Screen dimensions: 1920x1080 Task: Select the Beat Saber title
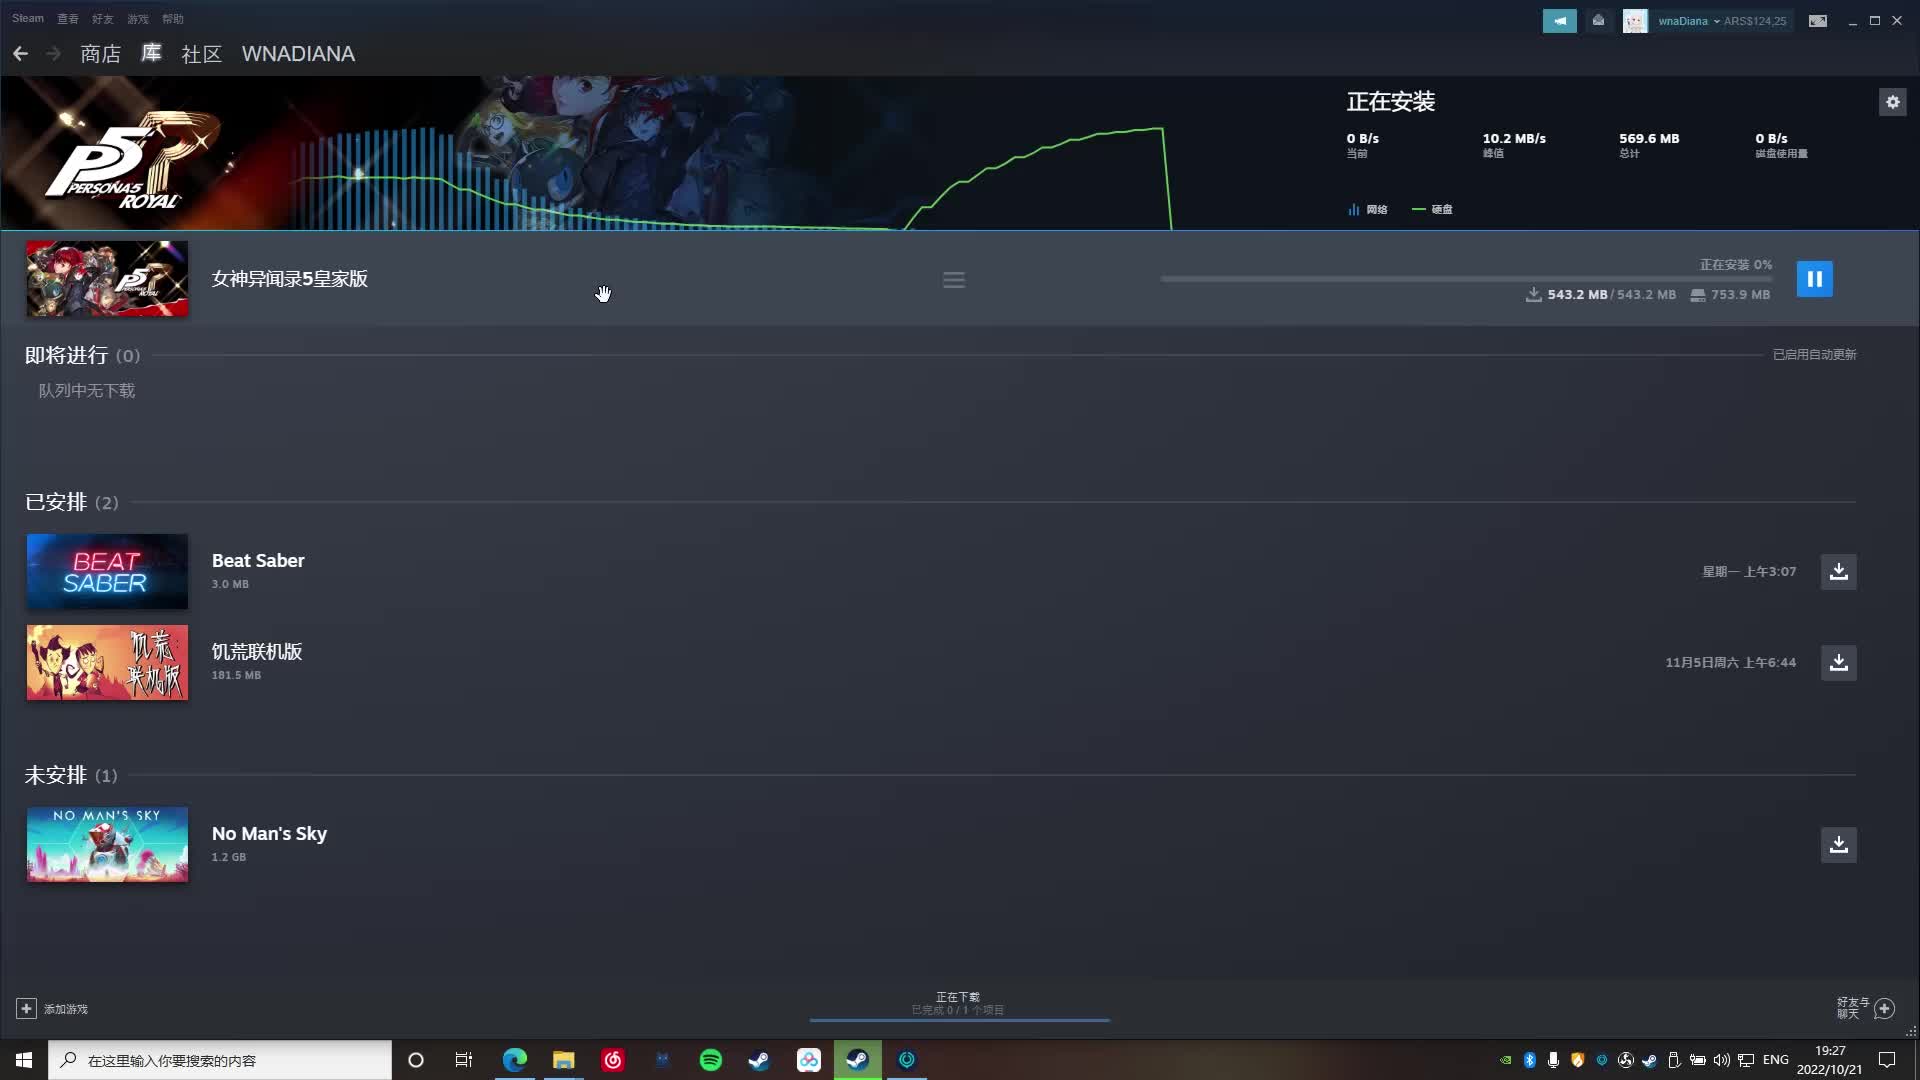[258, 561]
